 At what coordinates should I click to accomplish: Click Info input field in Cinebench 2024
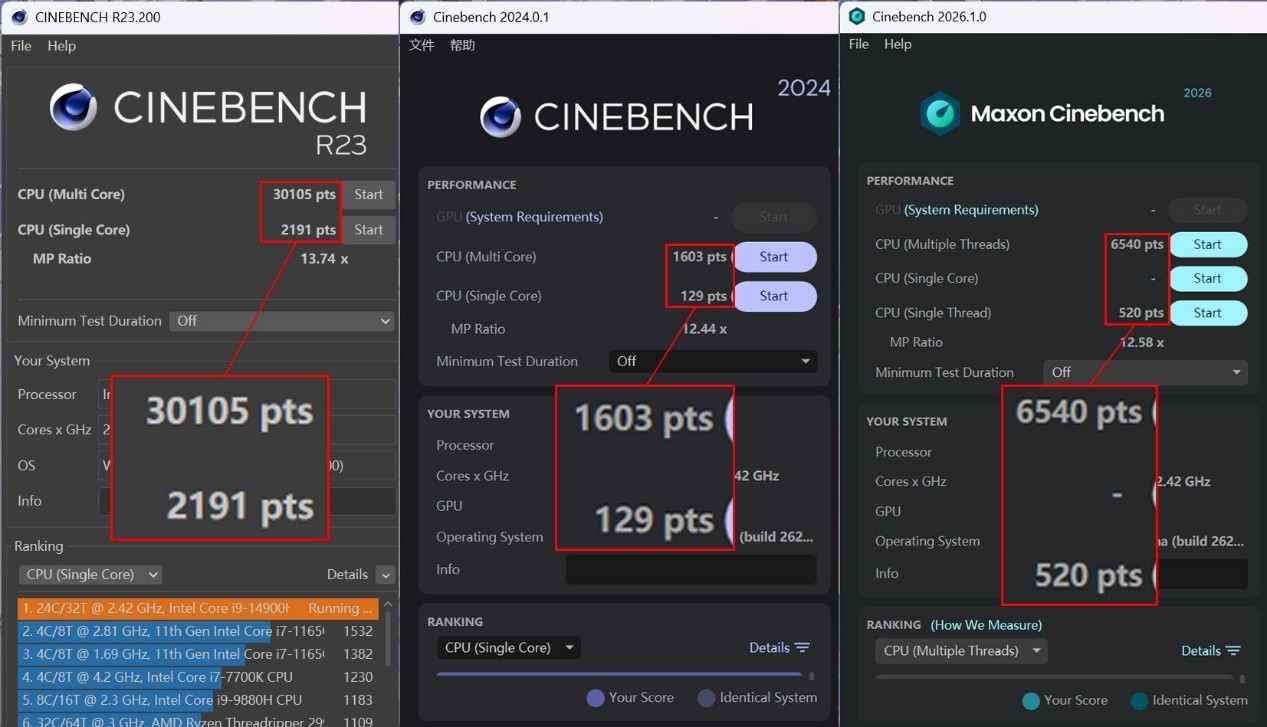691,569
